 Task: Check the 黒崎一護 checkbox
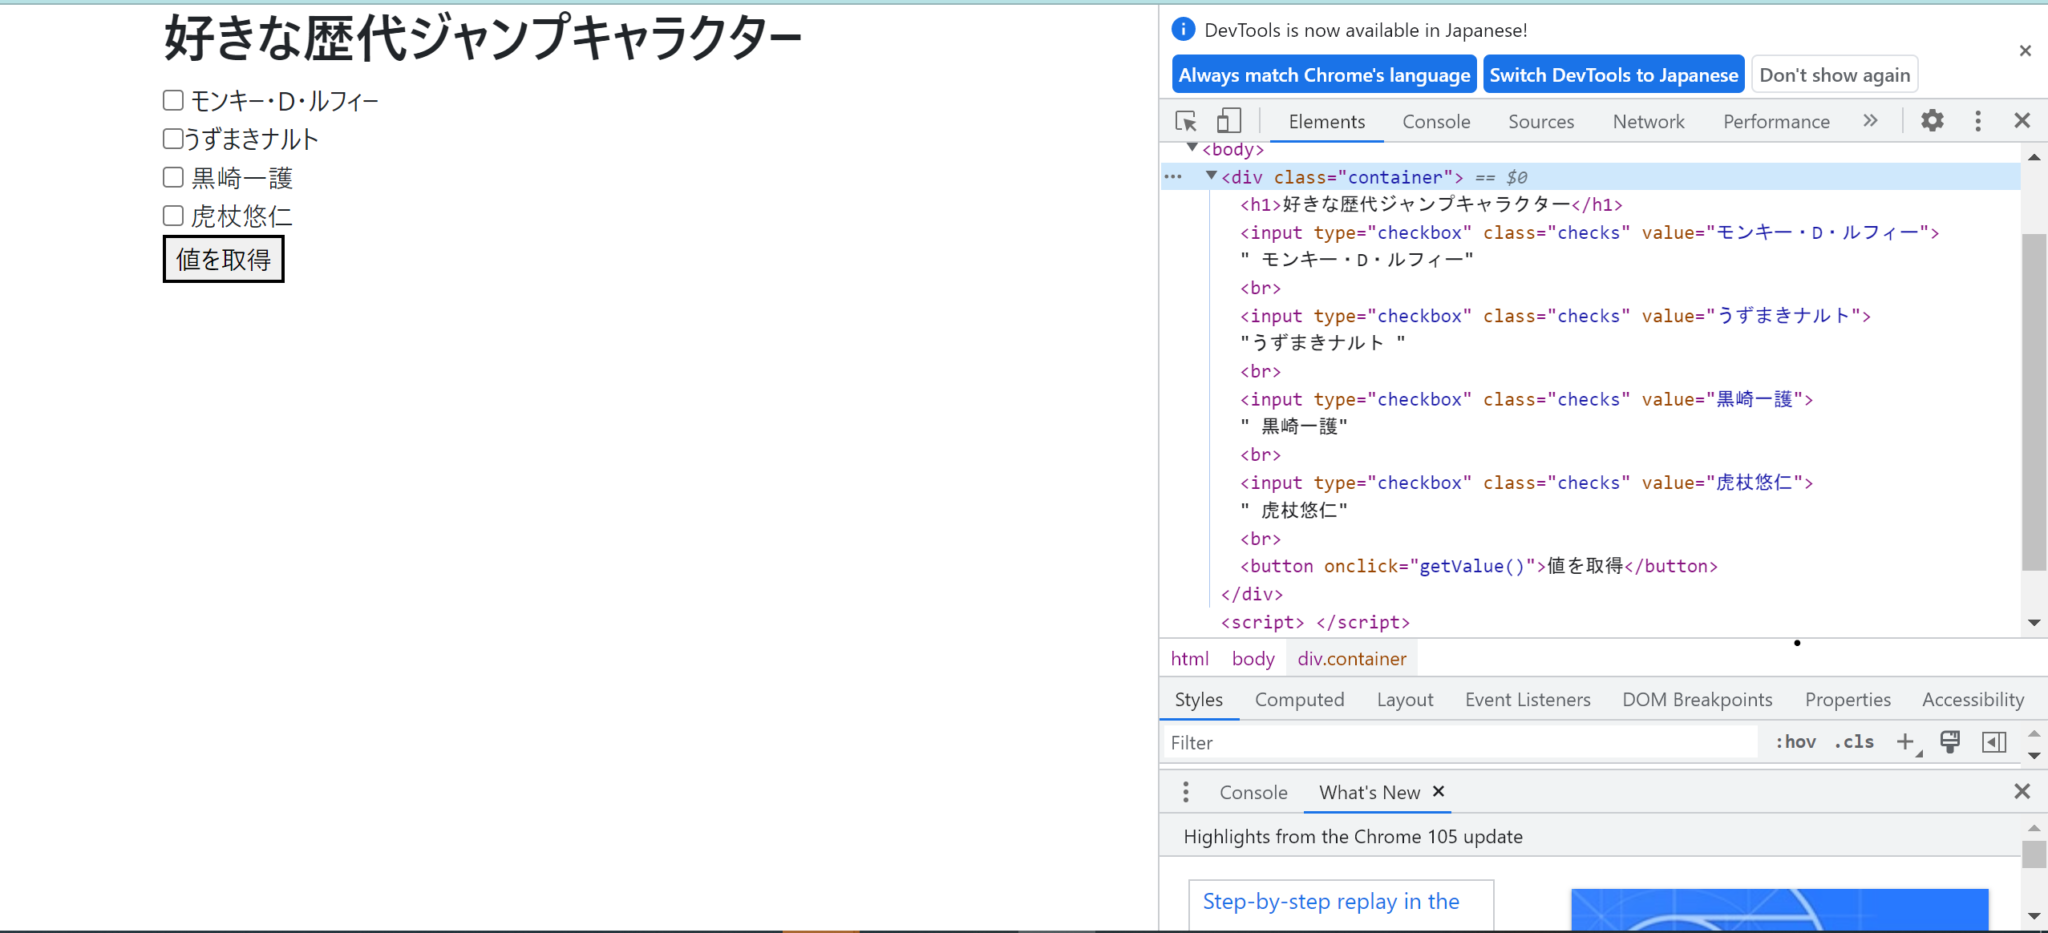(172, 176)
